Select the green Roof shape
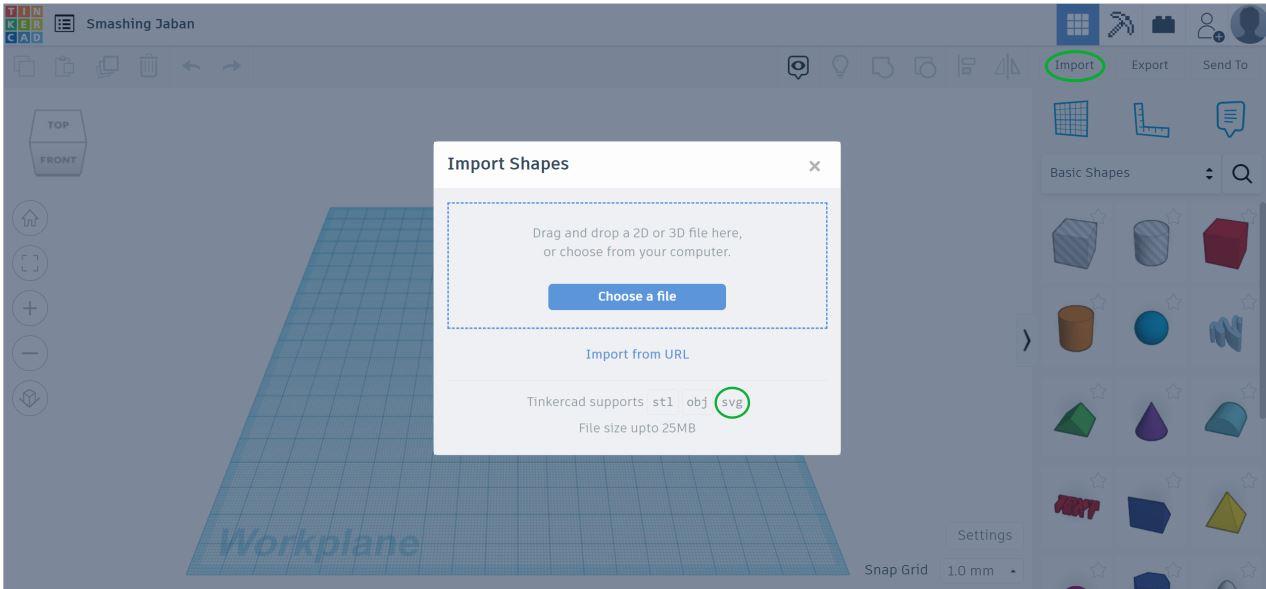Screen dimensions: 1266x589 pos(1076,420)
